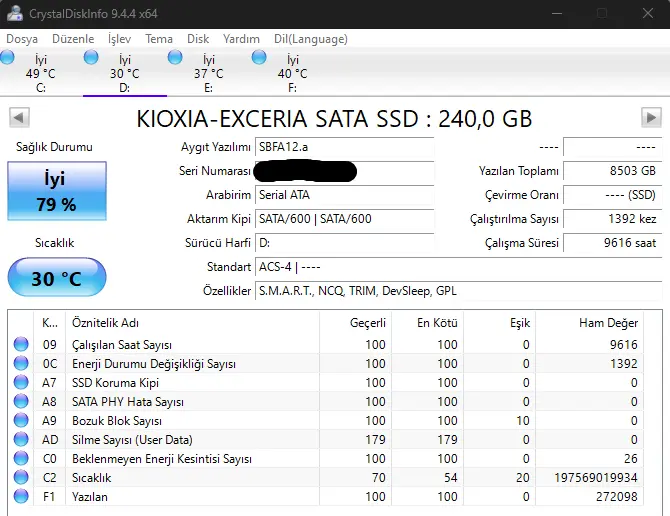Select the Çalışılan Saat Sayısı row

(x=328, y=344)
